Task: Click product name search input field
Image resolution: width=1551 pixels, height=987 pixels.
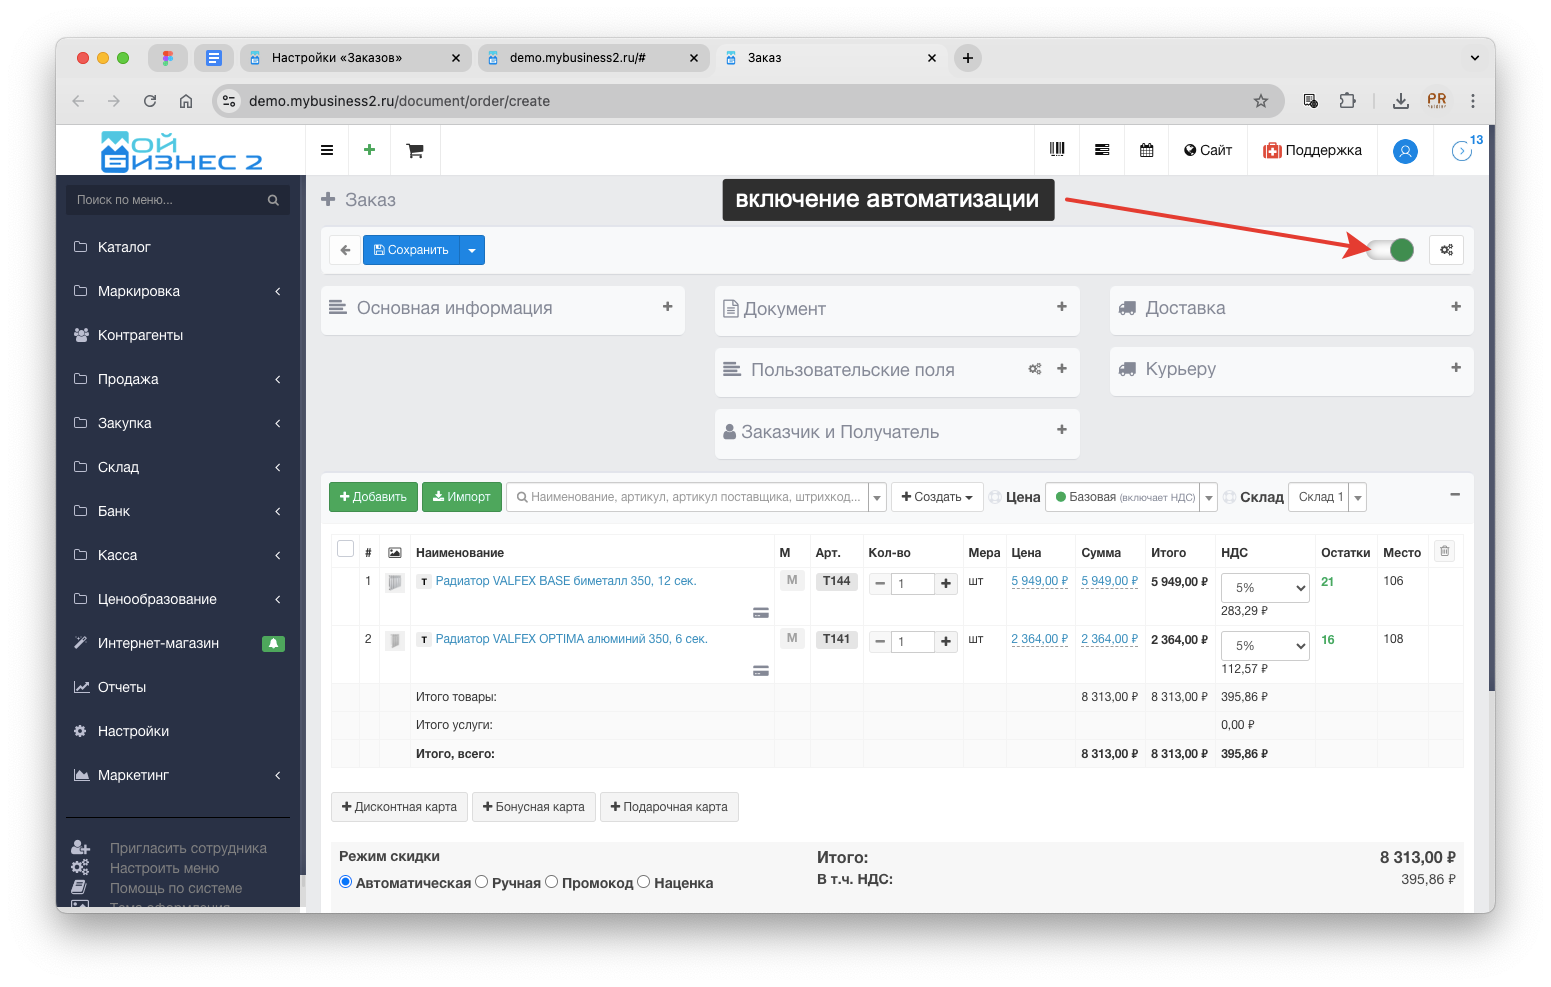Action: 687,497
